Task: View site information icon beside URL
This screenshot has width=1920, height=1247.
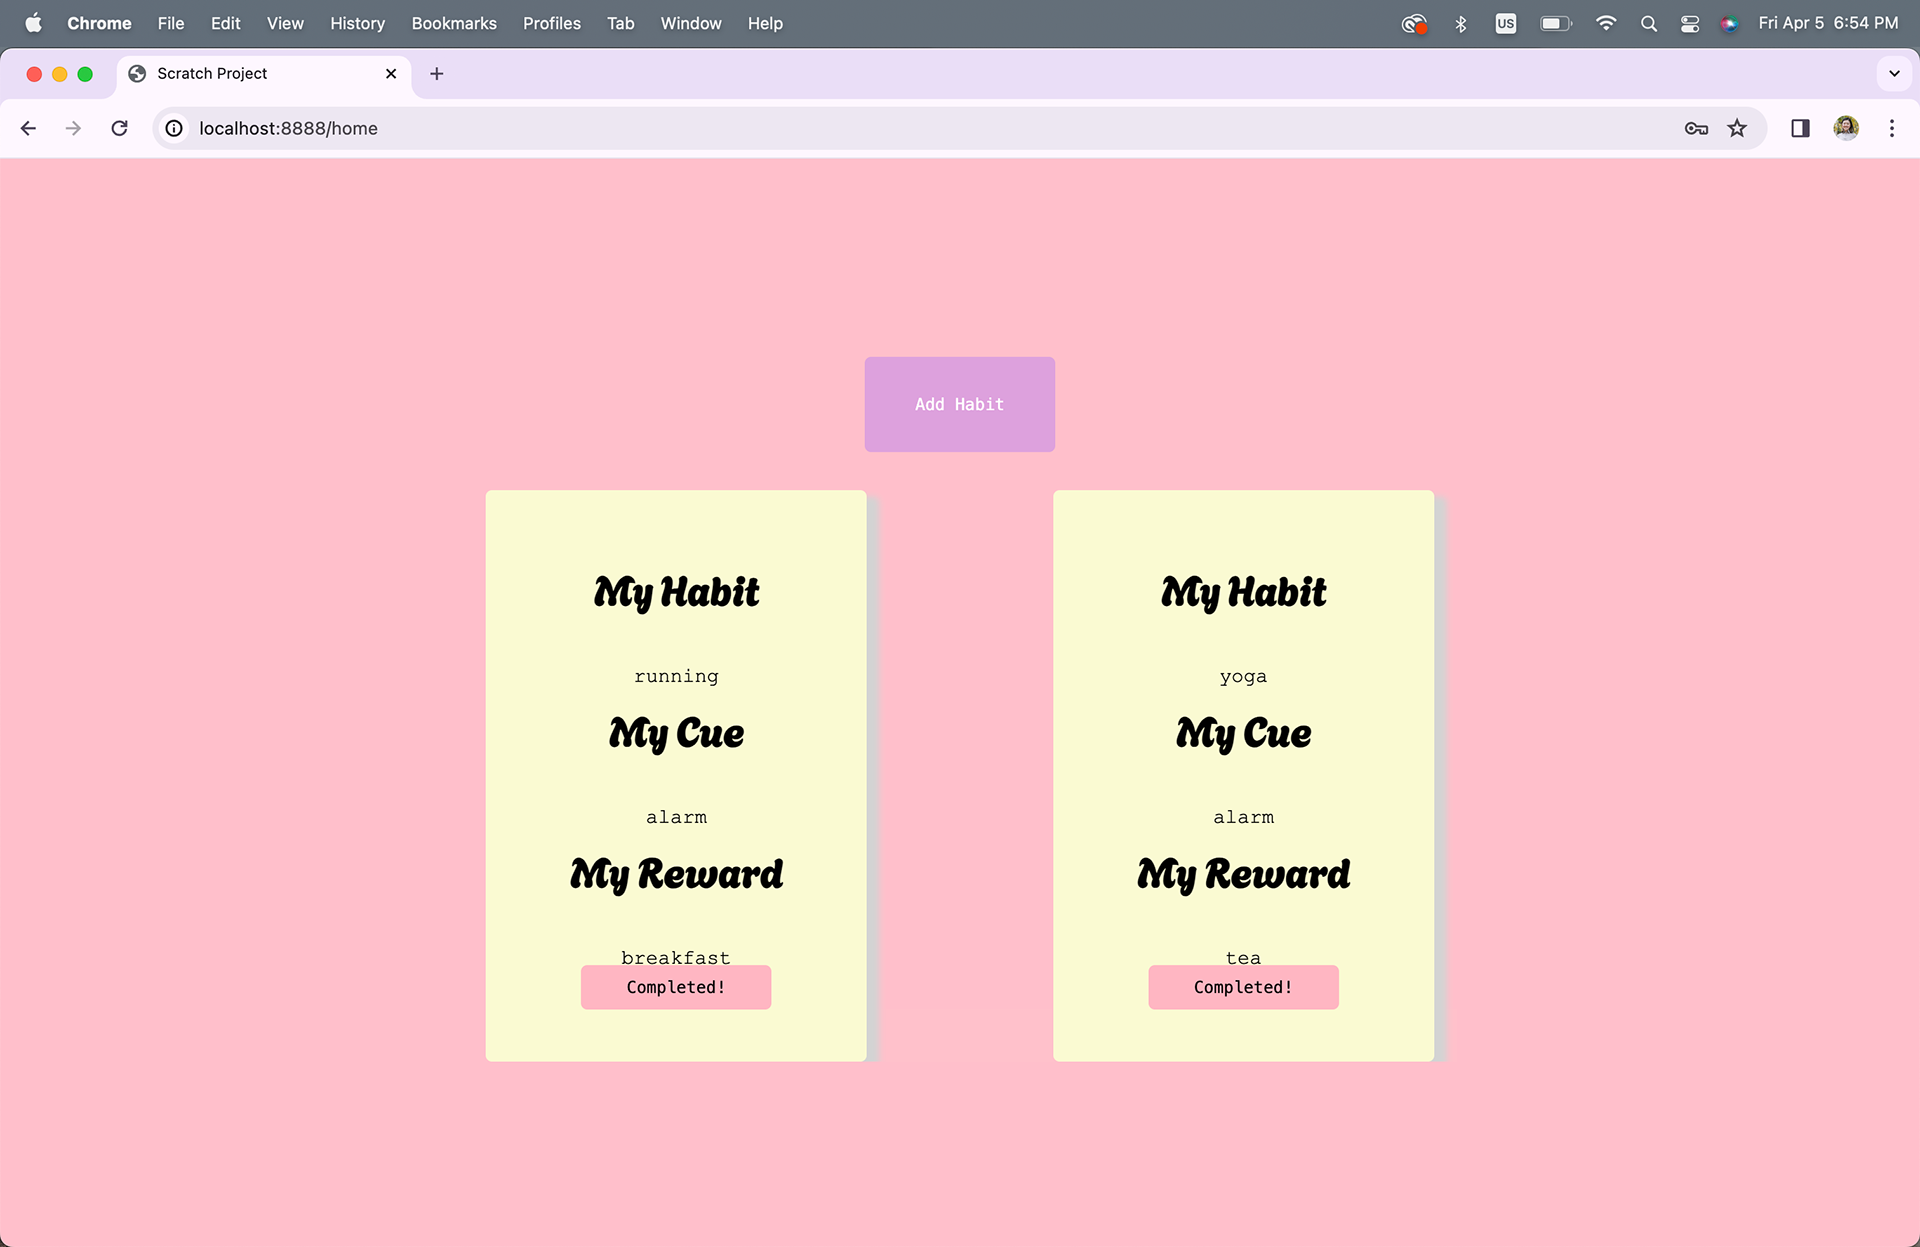Action: click(x=174, y=128)
